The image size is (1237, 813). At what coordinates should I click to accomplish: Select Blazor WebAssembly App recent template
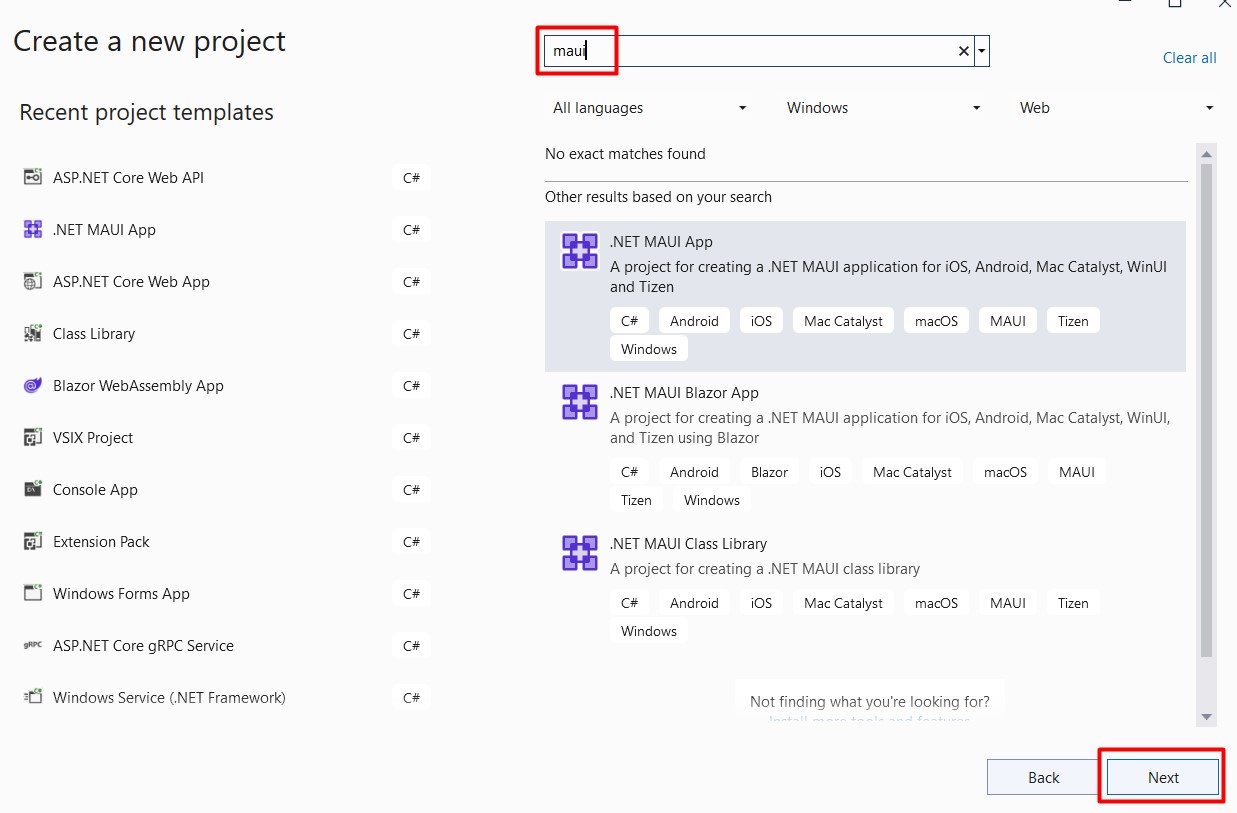point(226,385)
